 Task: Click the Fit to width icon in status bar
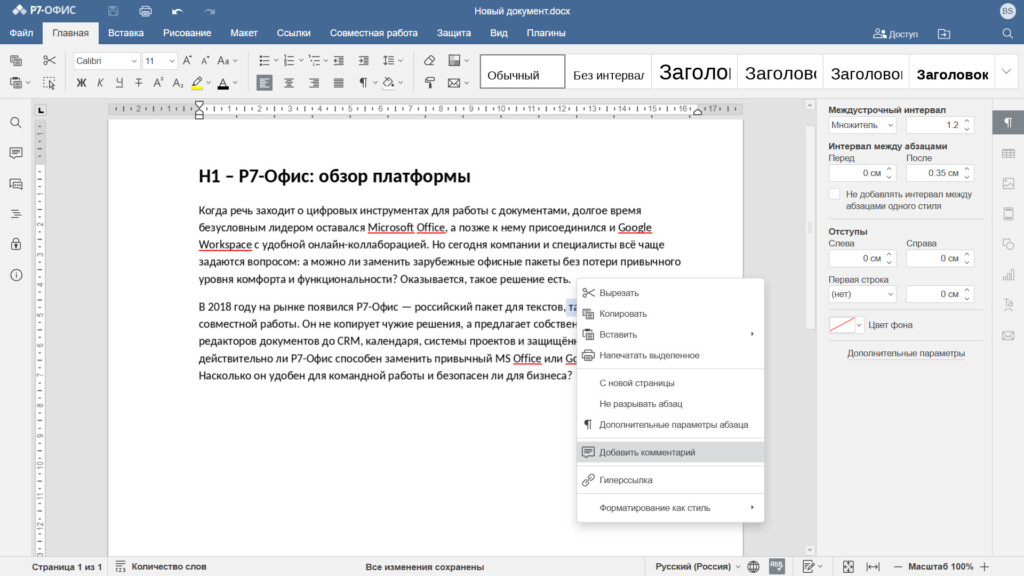pos(872,567)
